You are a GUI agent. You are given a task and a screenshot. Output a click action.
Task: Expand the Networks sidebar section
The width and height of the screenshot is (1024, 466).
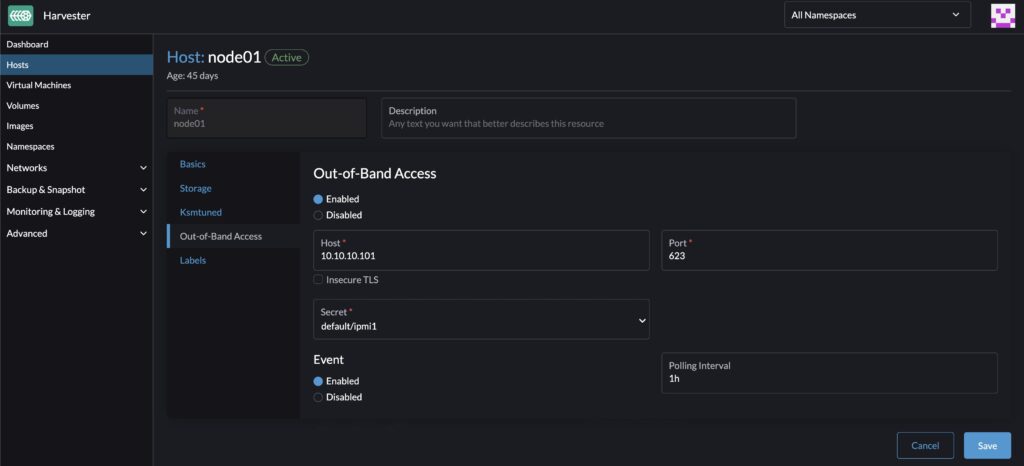pos(75,168)
